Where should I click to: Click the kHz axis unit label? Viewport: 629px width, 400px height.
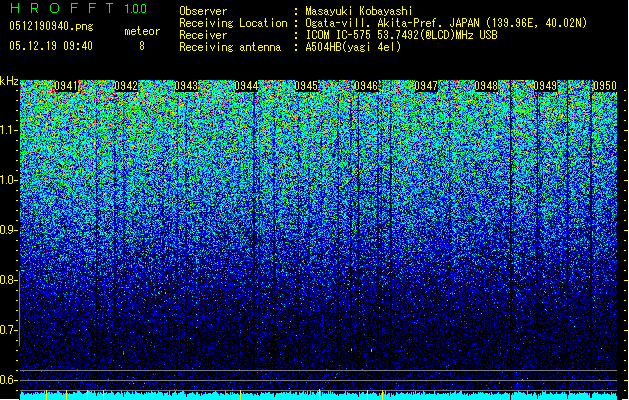[9, 81]
